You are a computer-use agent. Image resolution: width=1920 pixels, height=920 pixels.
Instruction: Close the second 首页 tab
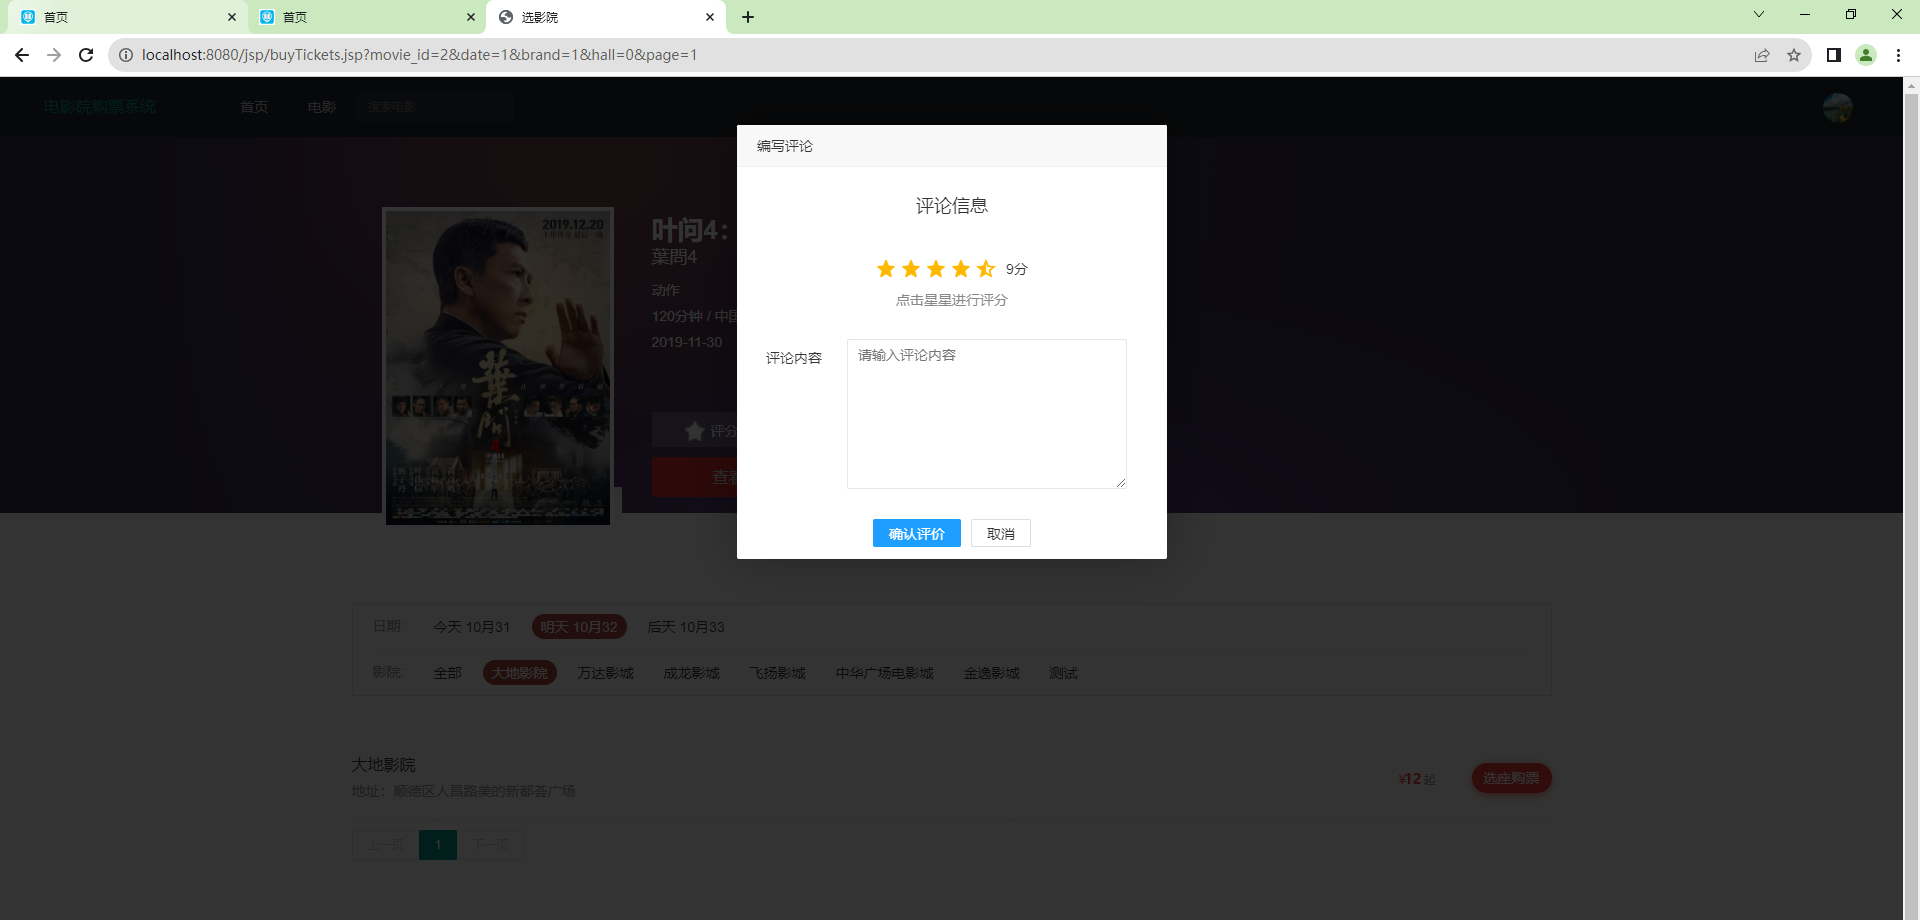471,17
